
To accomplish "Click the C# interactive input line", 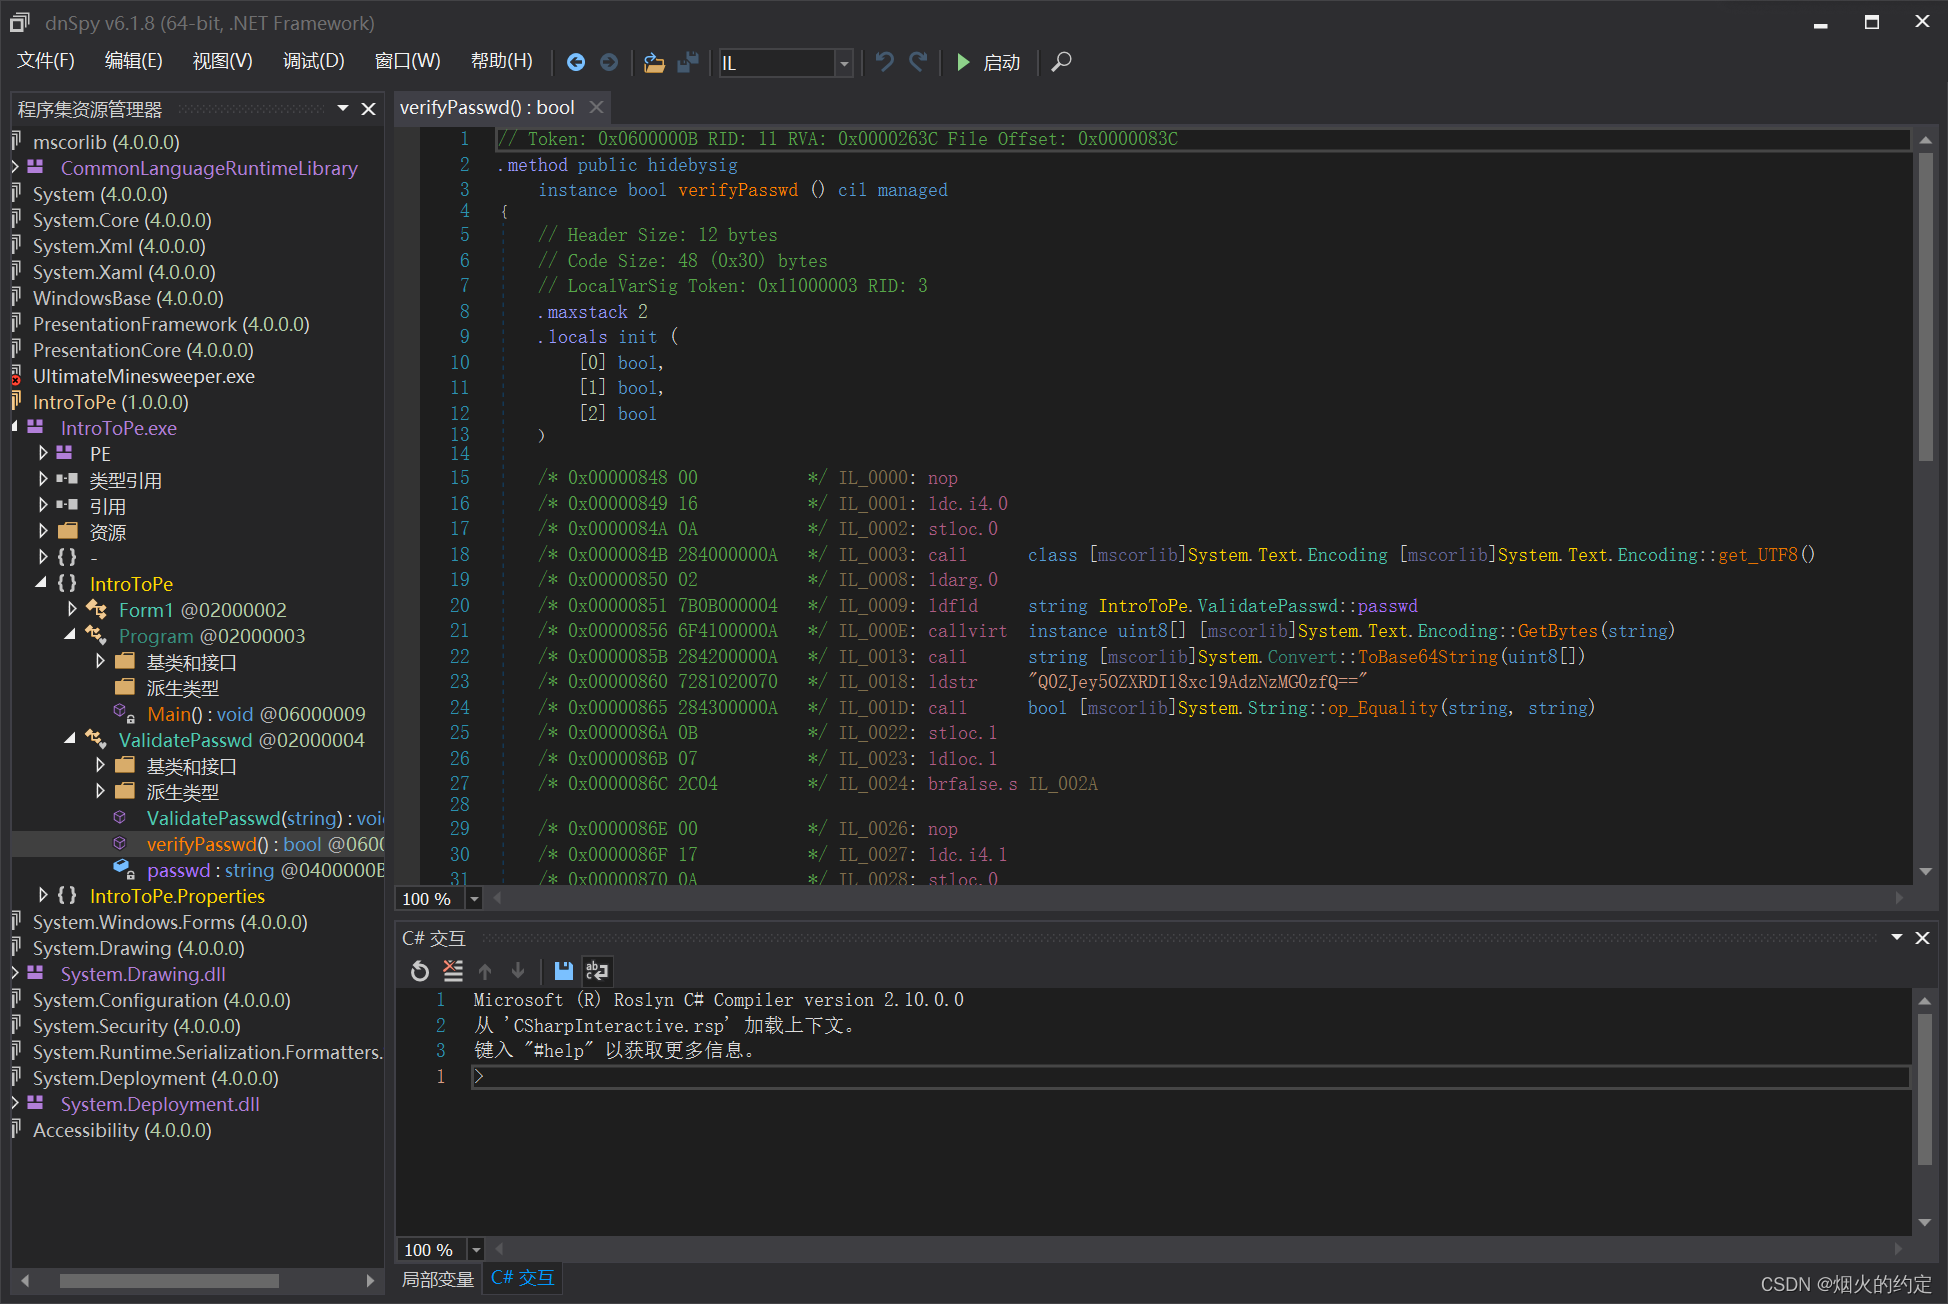I will tap(1190, 1077).
